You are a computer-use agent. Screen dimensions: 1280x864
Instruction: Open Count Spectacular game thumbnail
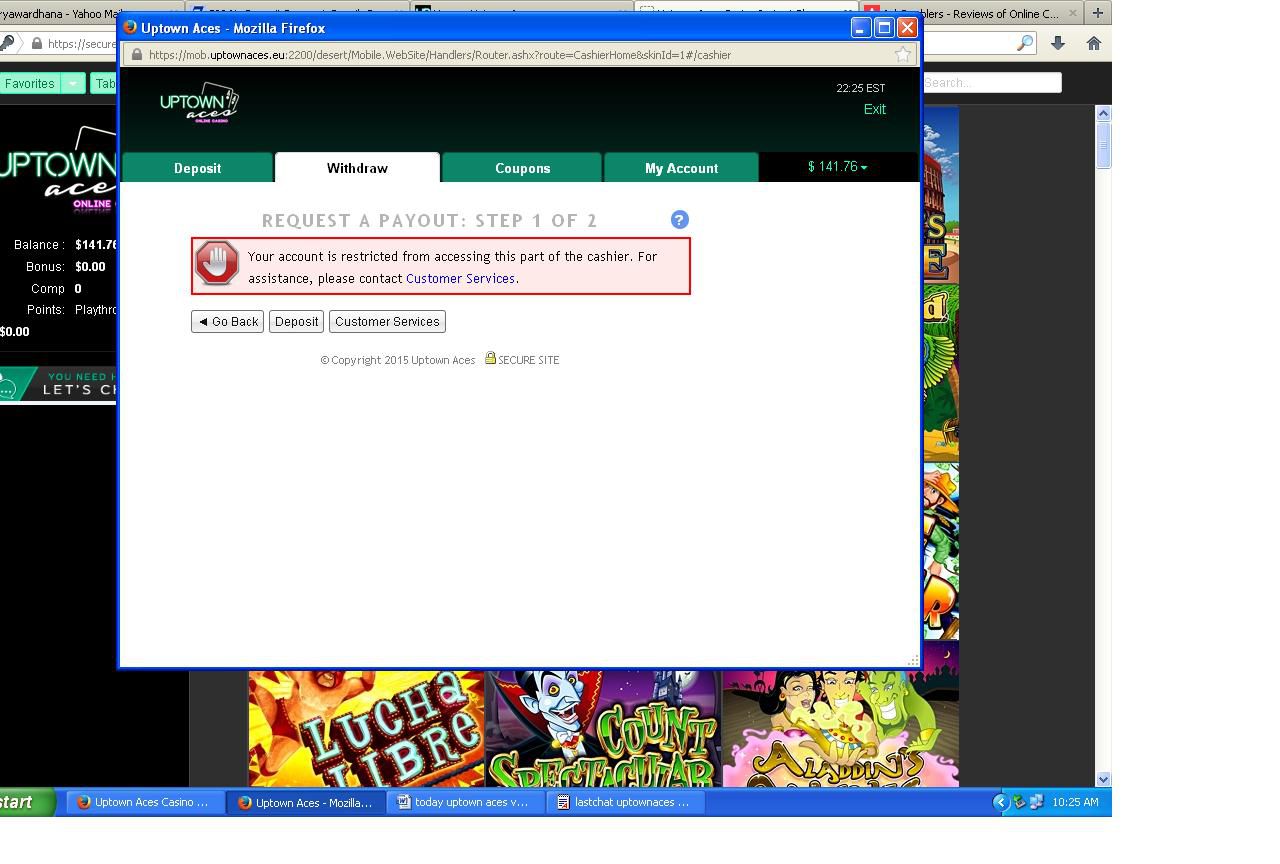pyautogui.click(x=603, y=728)
